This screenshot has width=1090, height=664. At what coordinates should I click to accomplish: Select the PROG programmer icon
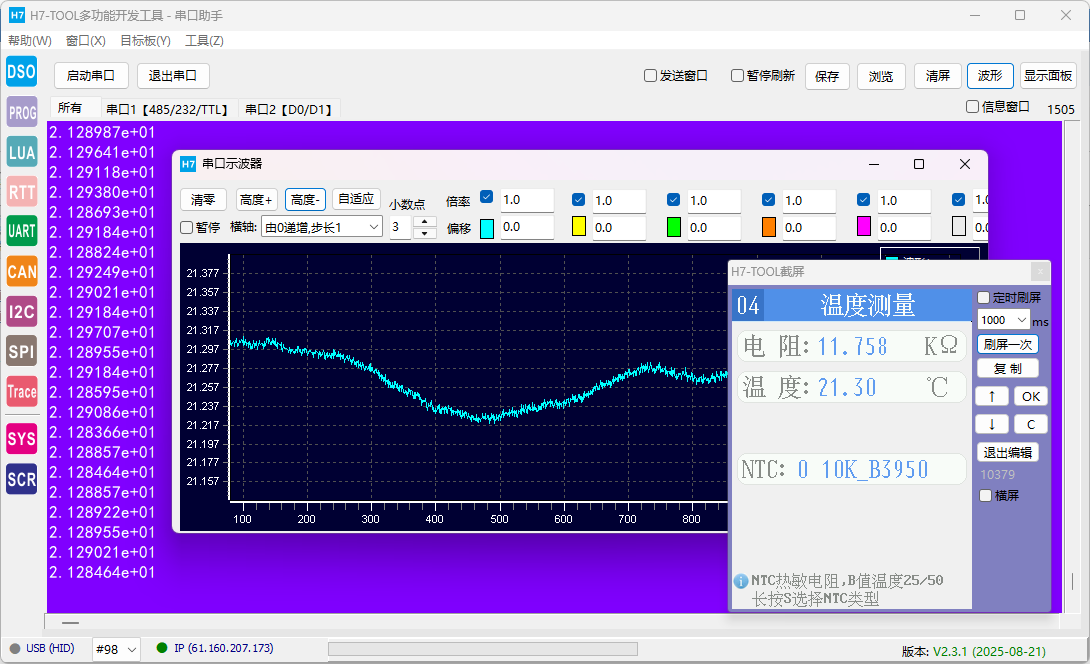tap(21, 113)
